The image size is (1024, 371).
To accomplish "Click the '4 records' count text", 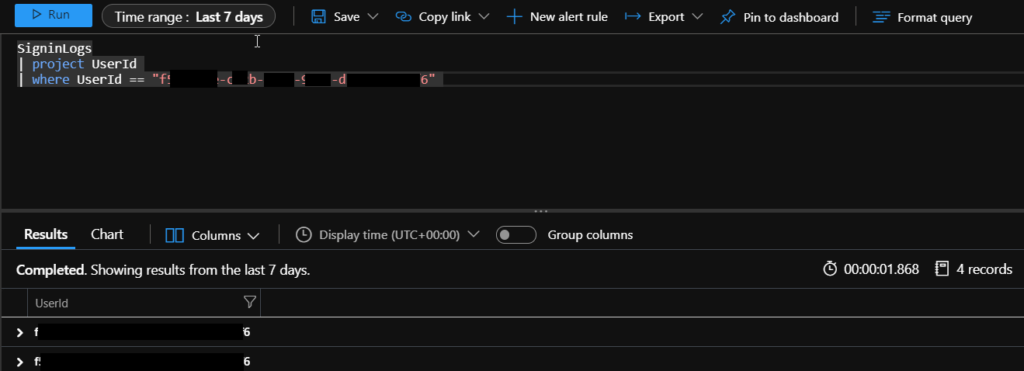I will 984,269.
